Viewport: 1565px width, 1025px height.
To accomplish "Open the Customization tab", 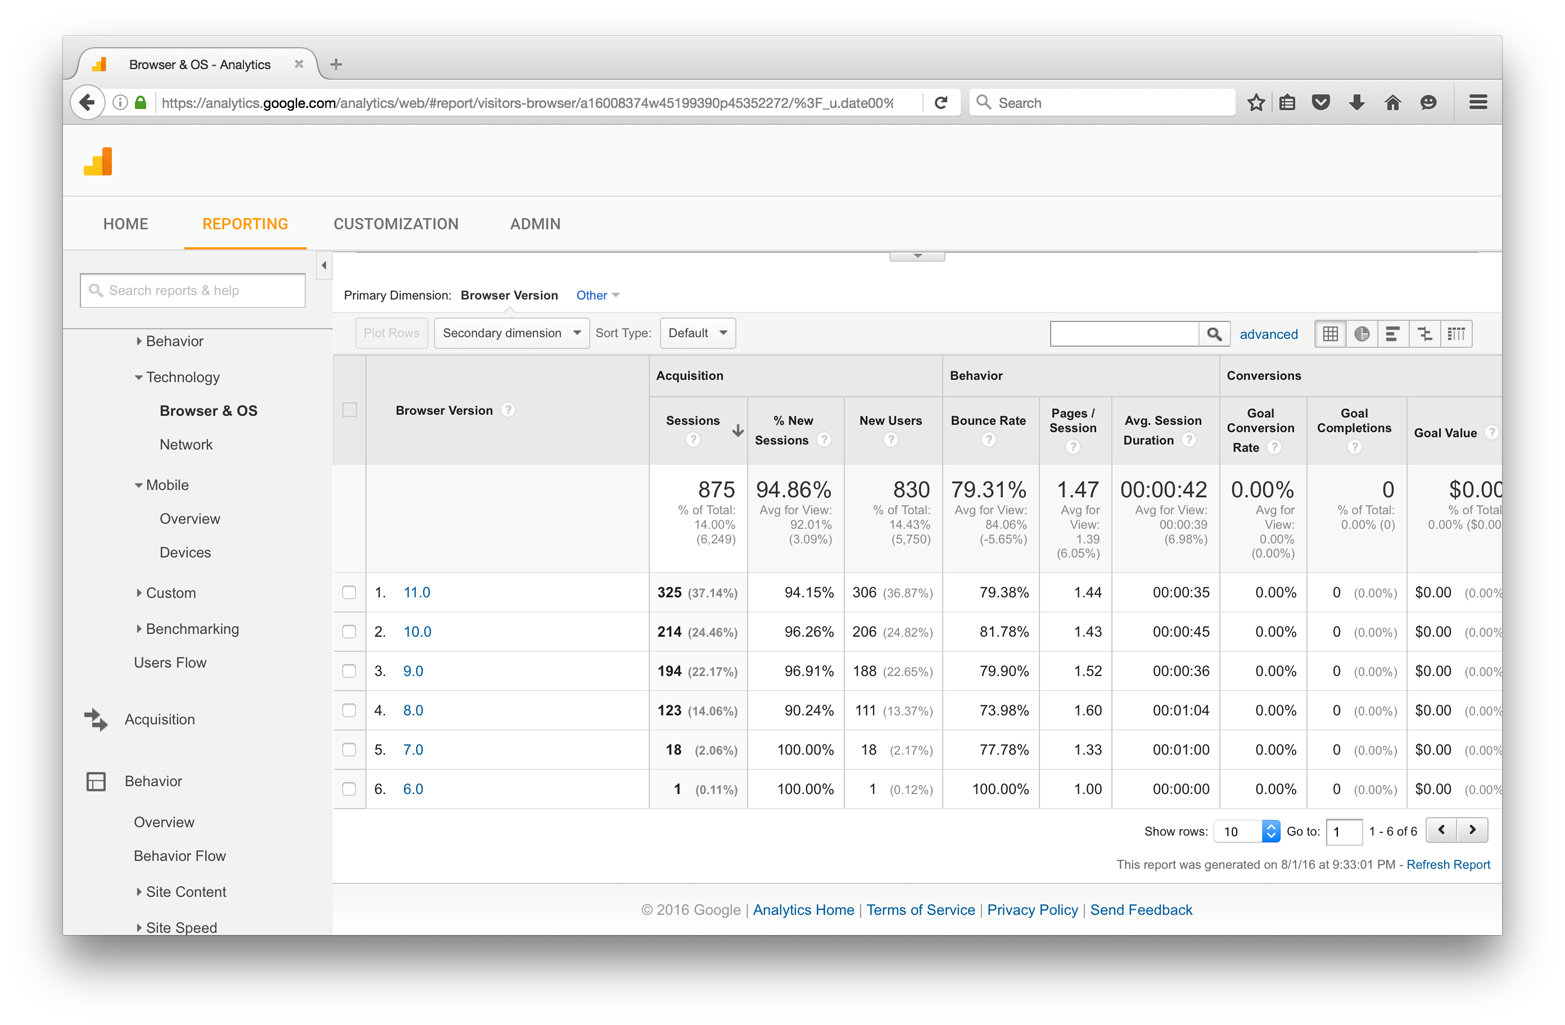I will pyautogui.click(x=396, y=224).
